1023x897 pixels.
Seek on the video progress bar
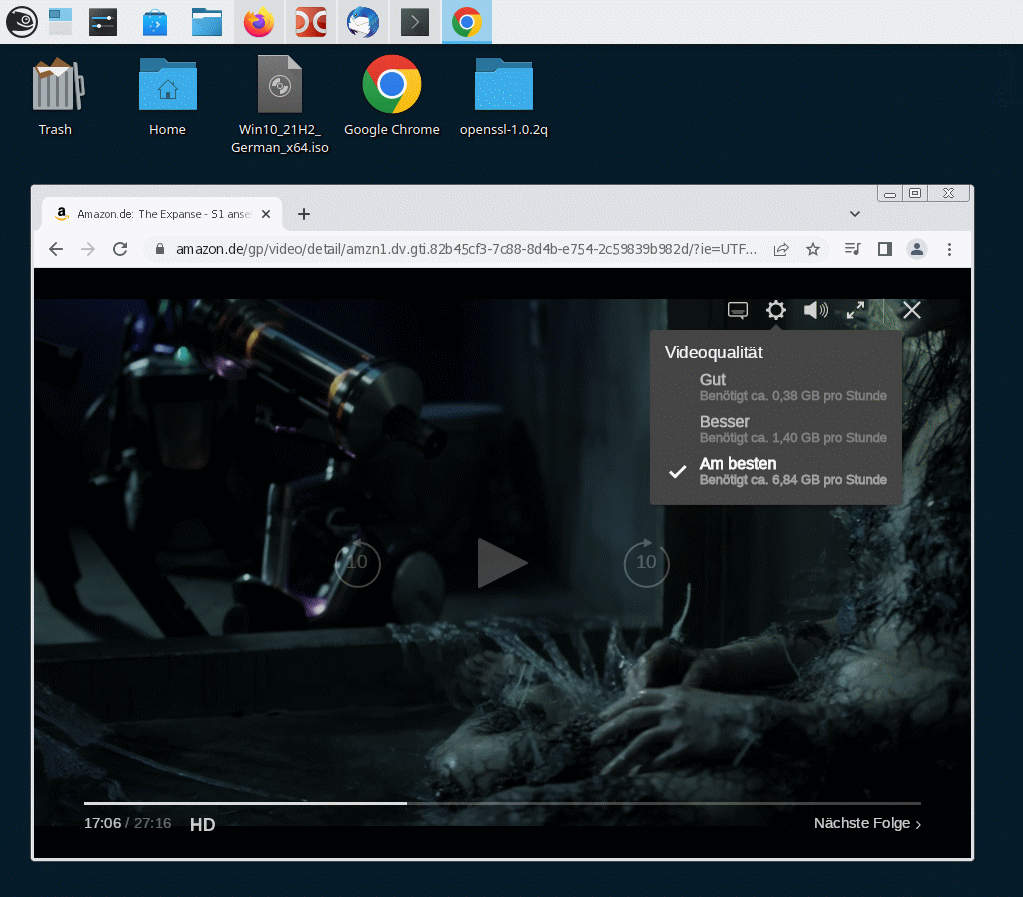(x=502, y=803)
